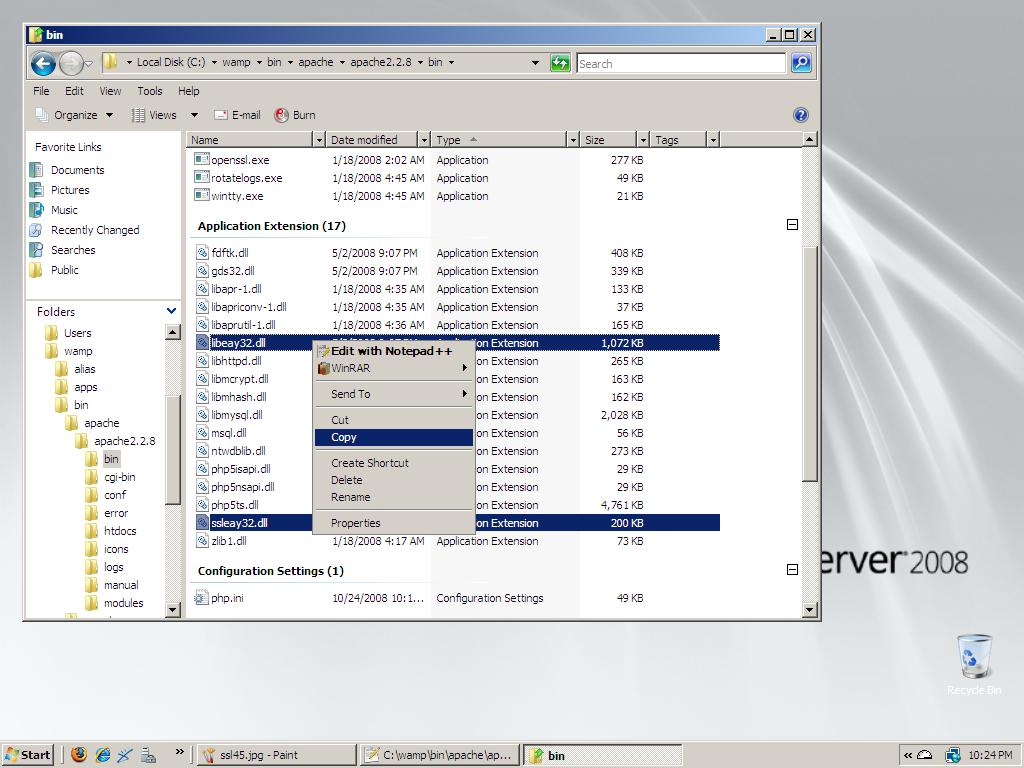The height and width of the screenshot is (768, 1024).
Task: Launch Firefox from quick launch bar
Action: [x=79, y=755]
